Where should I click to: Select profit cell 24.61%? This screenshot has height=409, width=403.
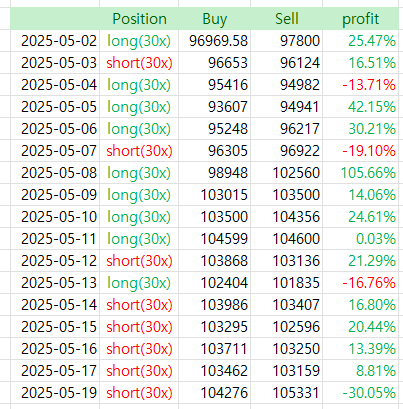point(360,217)
